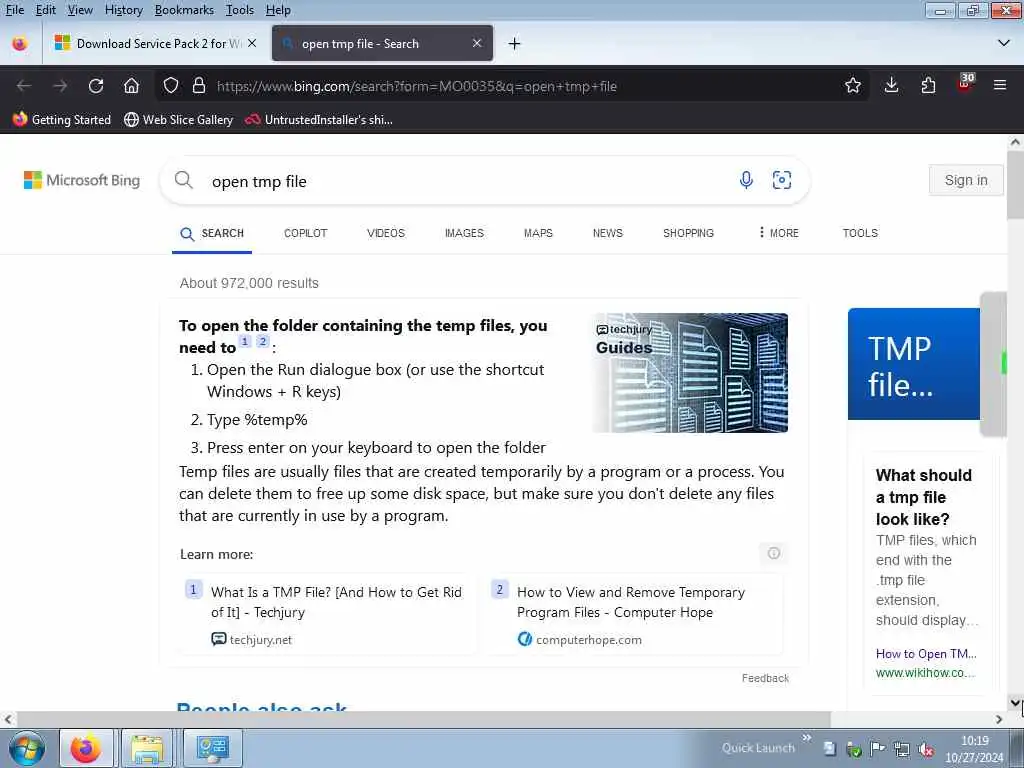This screenshot has width=1024, height=768.
Task: Switch to the IMAGES results tab
Action: [x=464, y=233]
